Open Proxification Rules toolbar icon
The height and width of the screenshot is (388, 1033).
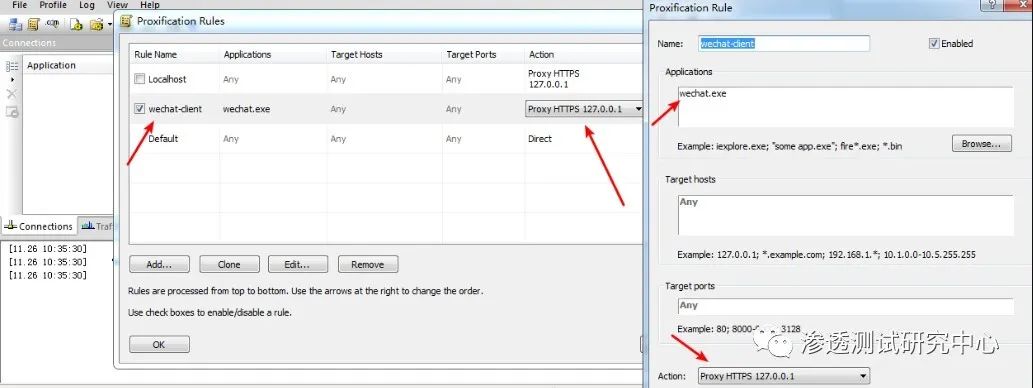coord(34,24)
